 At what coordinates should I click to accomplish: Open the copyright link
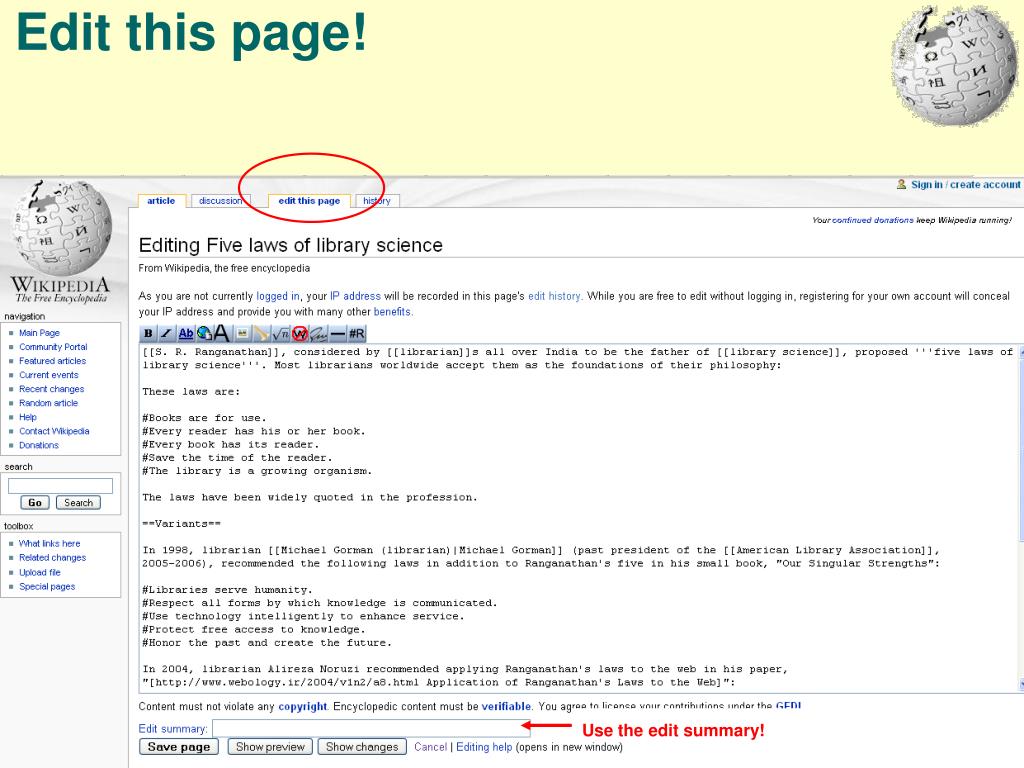(302, 706)
